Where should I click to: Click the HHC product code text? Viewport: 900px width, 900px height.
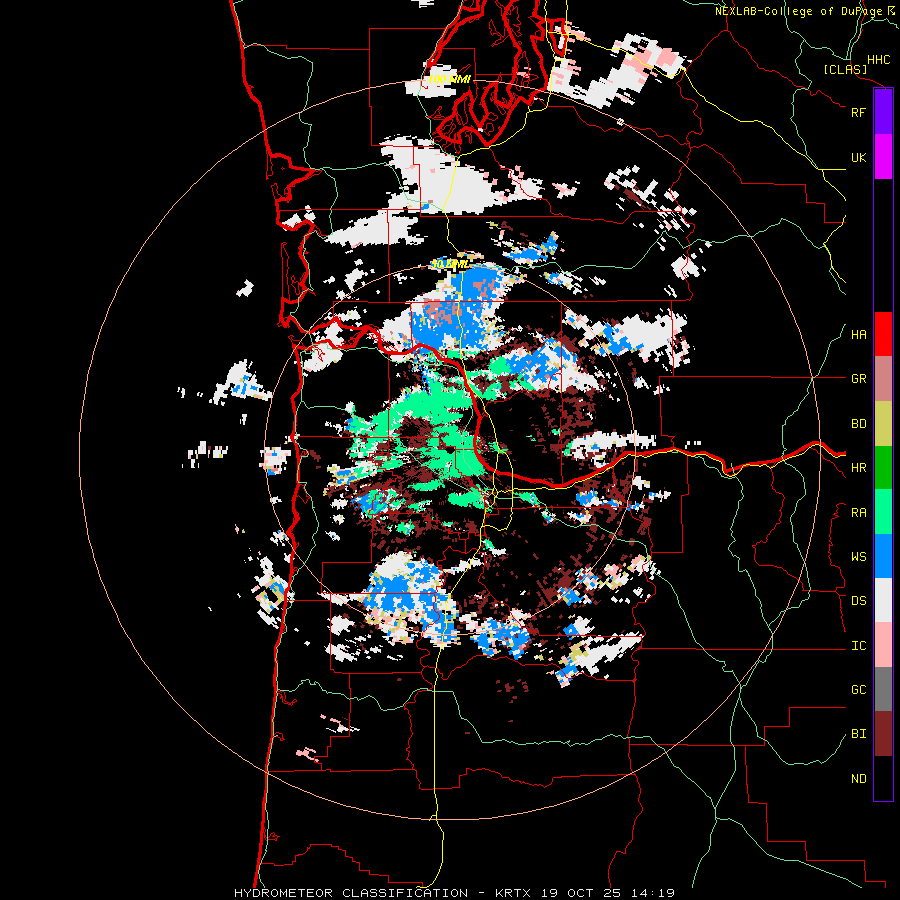[x=878, y=60]
